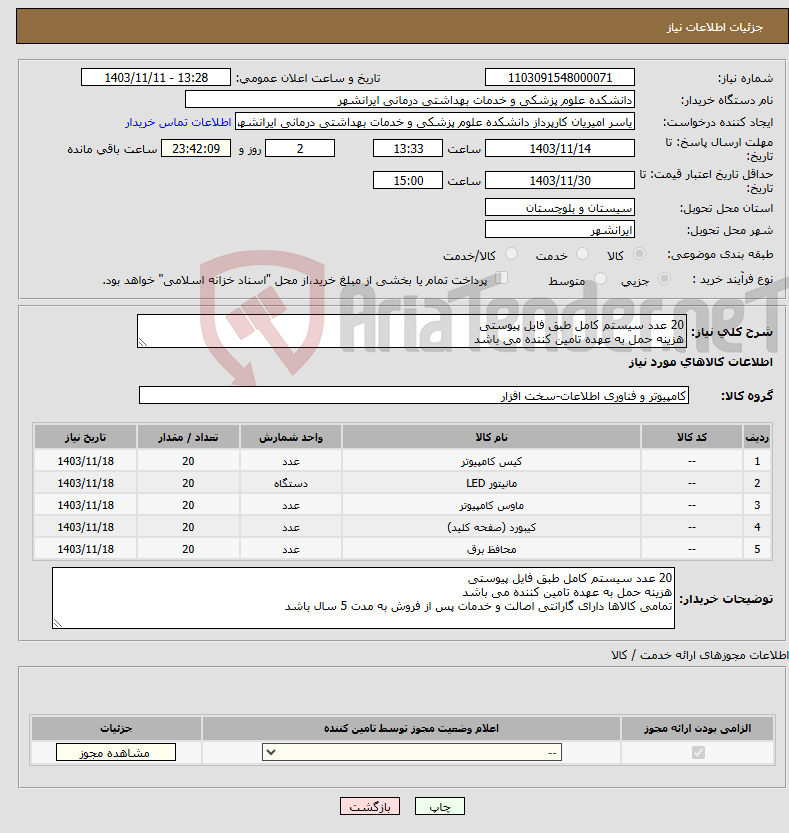Click the general need description textarea
This screenshot has width=789, height=833.
[x=412, y=331]
